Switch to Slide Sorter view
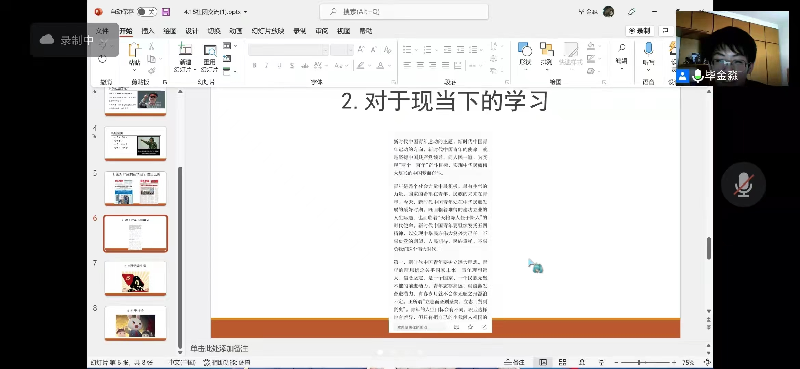The image size is (800, 369). click(562, 362)
